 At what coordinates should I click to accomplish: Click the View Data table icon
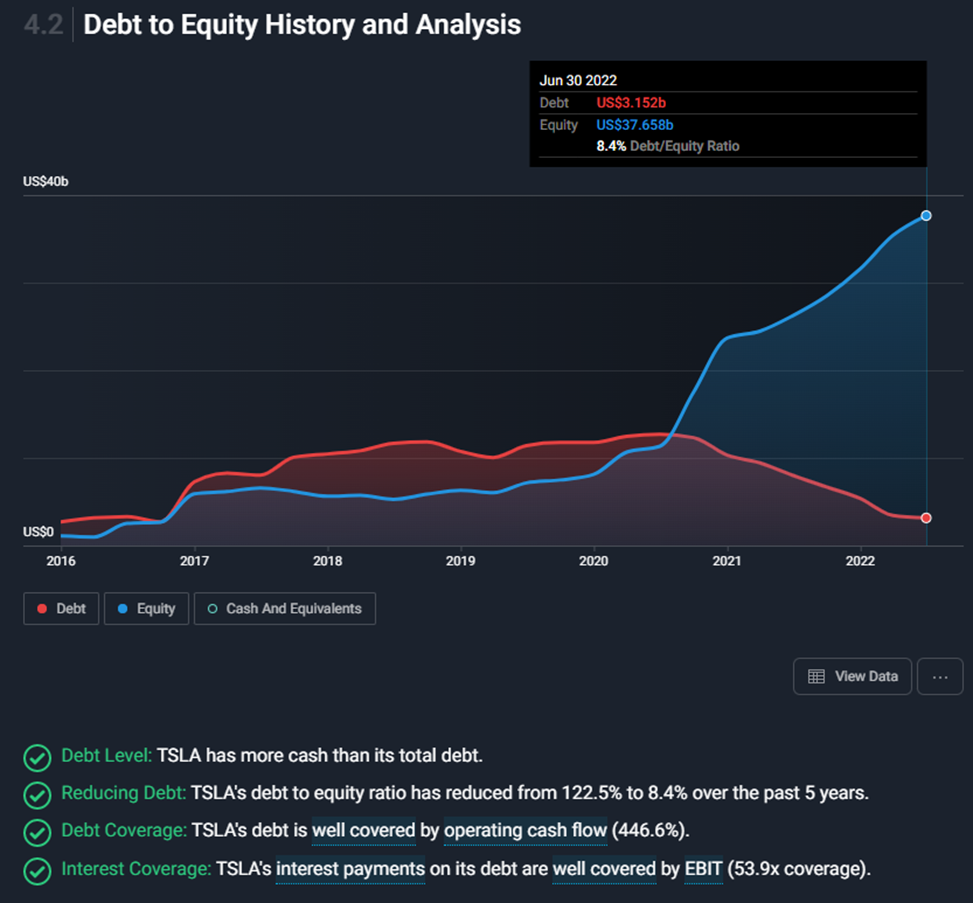click(816, 676)
